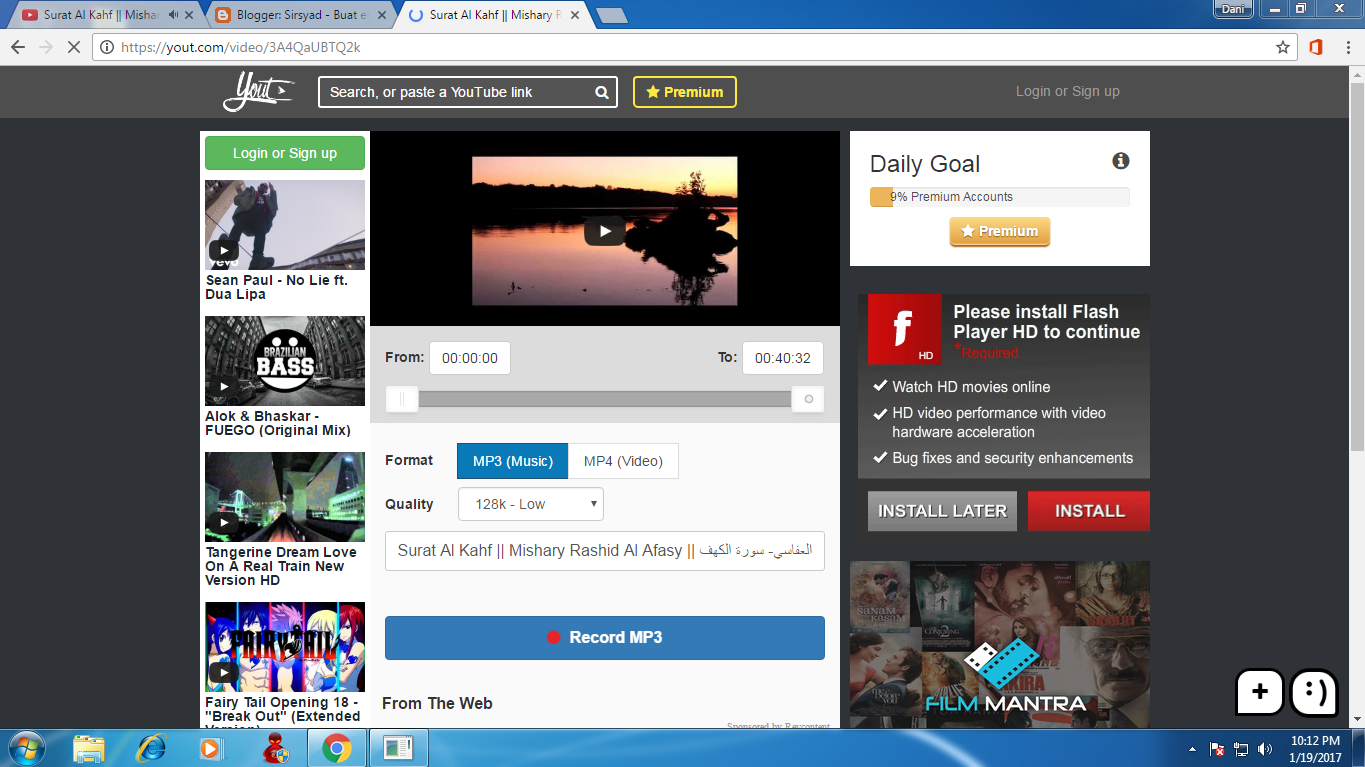Open Alok & Bhaskar FUEGO thumbnail

(x=285, y=361)
